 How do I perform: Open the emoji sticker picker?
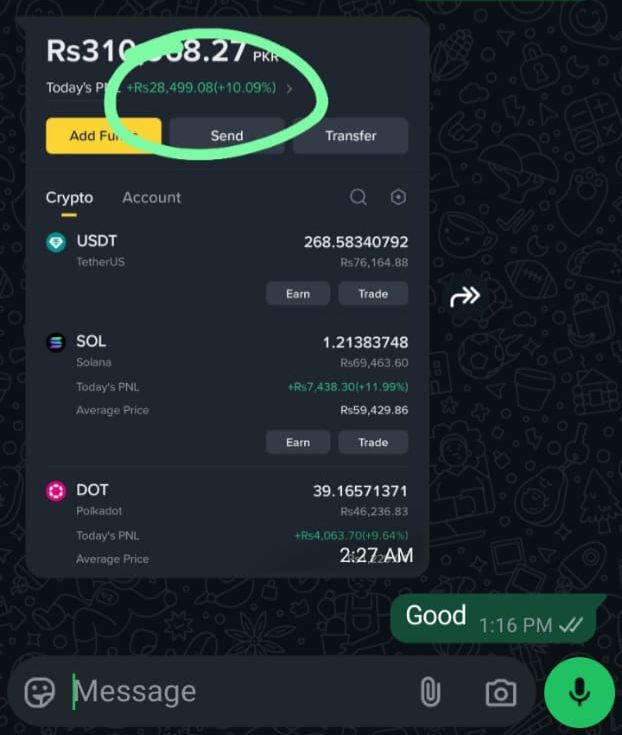click(x=39, y=692)
